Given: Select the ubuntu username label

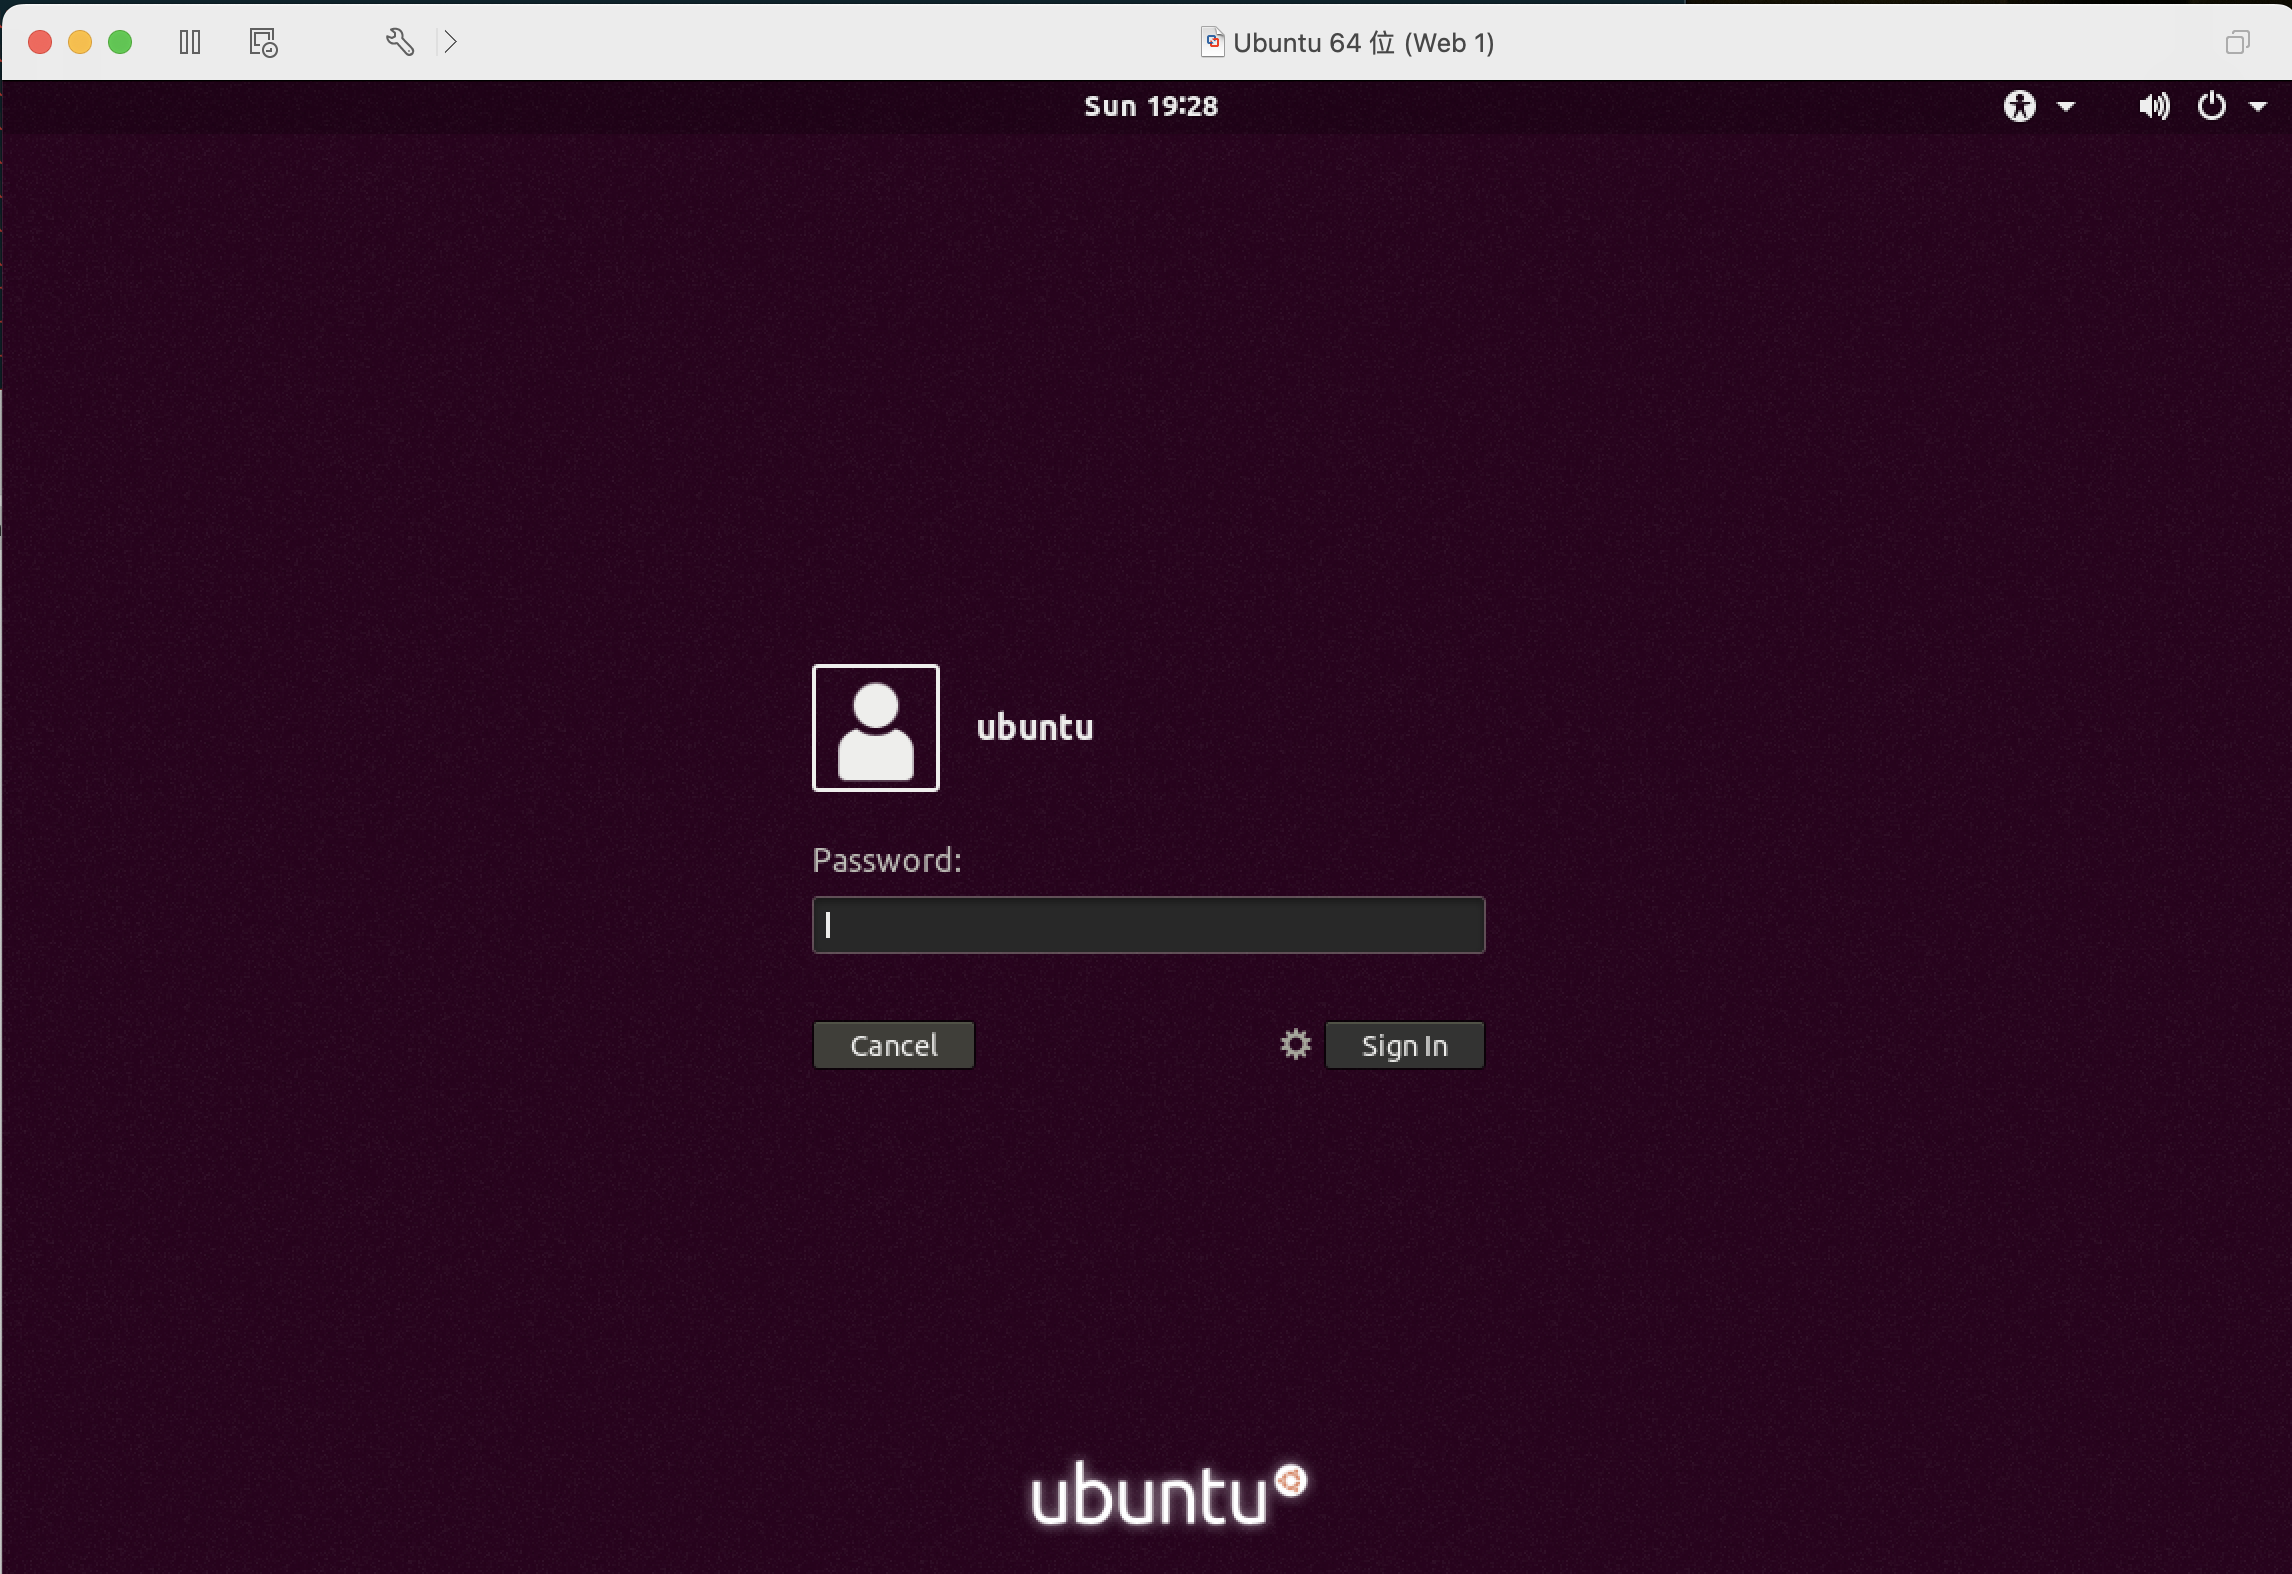Looking at the screenshot, I should click(1035, 728).
